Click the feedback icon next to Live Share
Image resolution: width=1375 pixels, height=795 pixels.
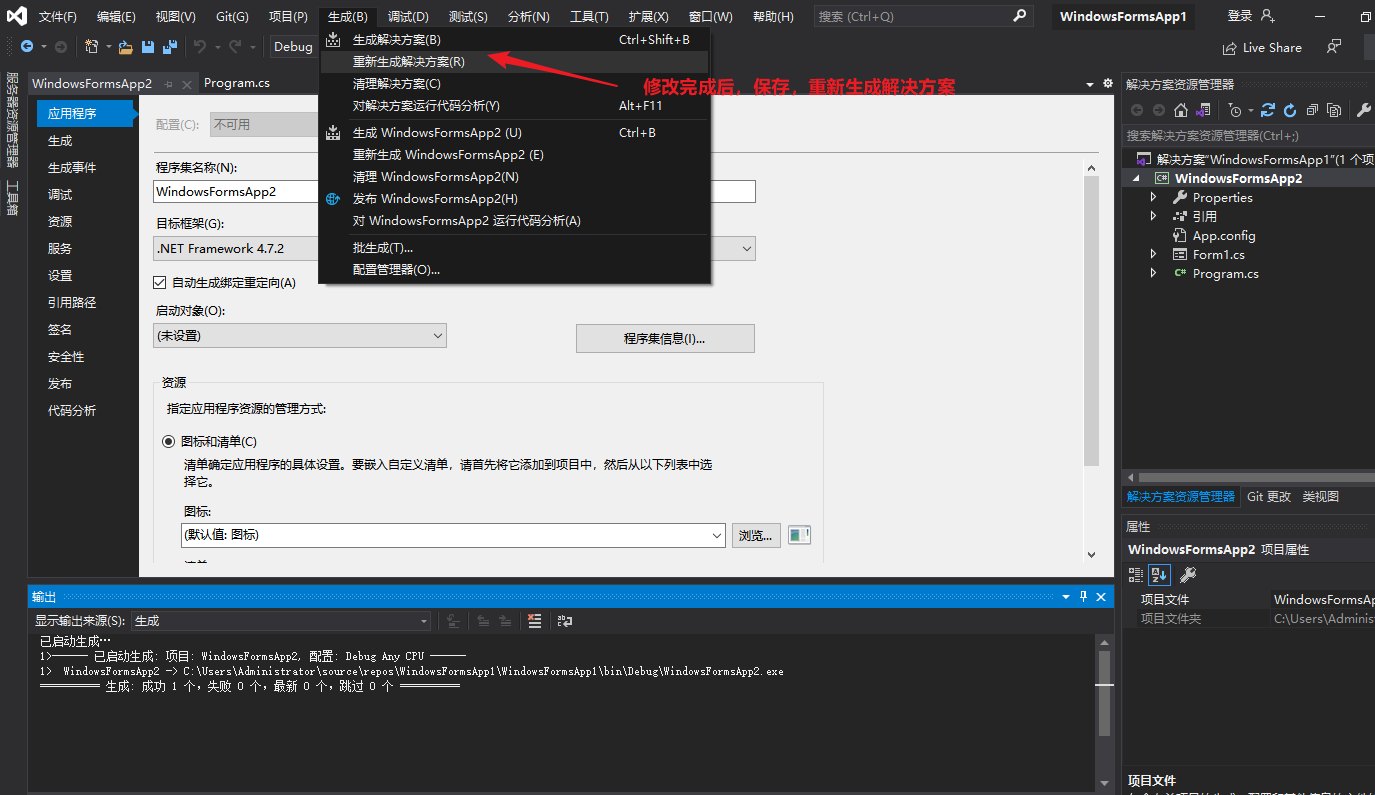(x=1333, y=47)
